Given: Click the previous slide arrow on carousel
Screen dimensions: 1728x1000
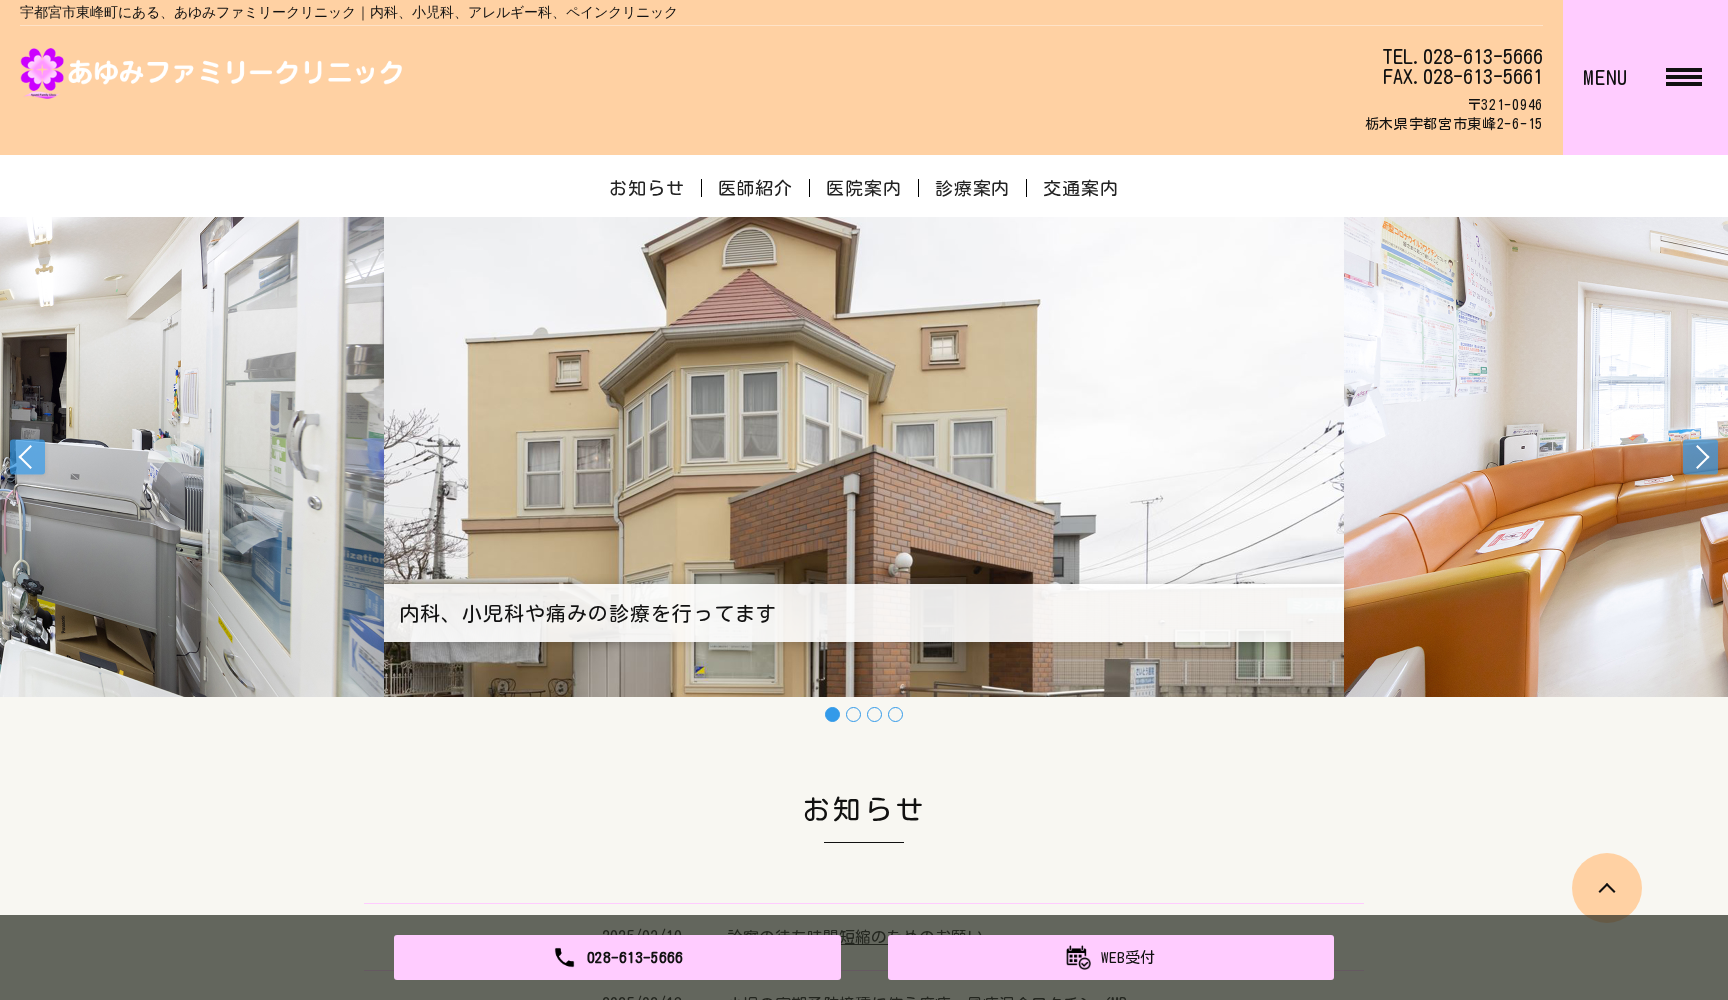Looking at the screenshot, I should click(x=27, y=457).
